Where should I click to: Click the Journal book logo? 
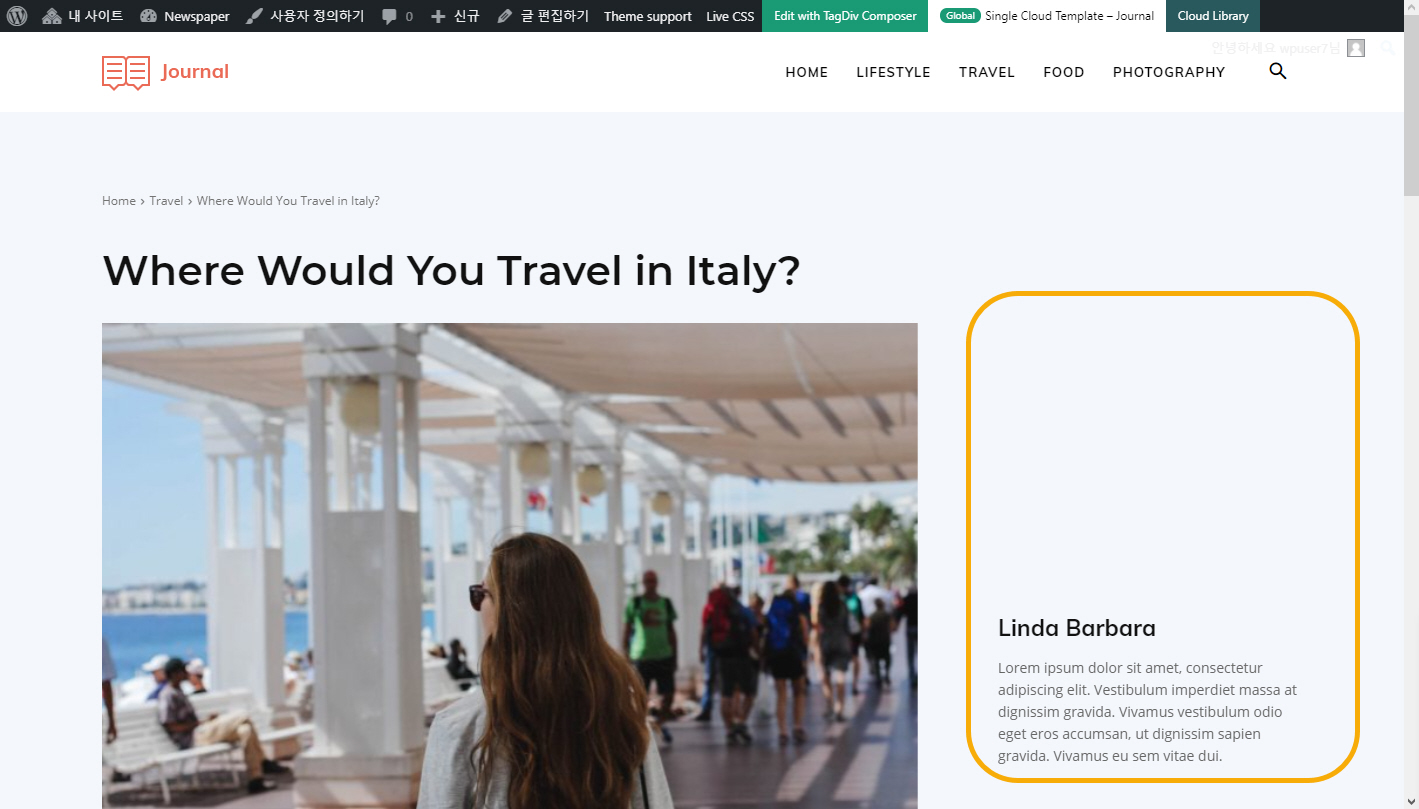(126, 73)
